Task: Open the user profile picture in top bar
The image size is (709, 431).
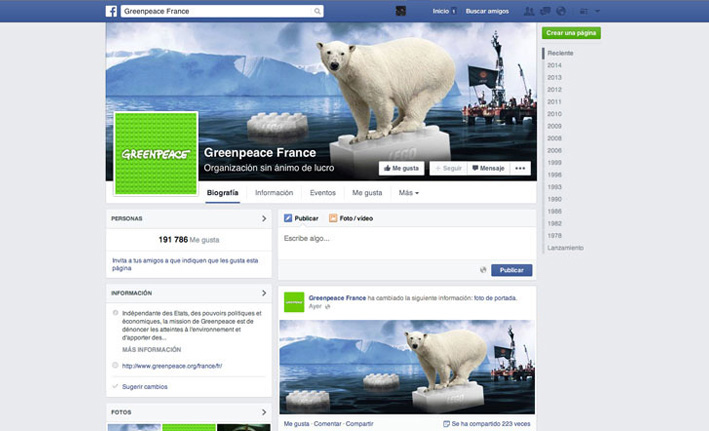Action: click(x=401, y=11)
